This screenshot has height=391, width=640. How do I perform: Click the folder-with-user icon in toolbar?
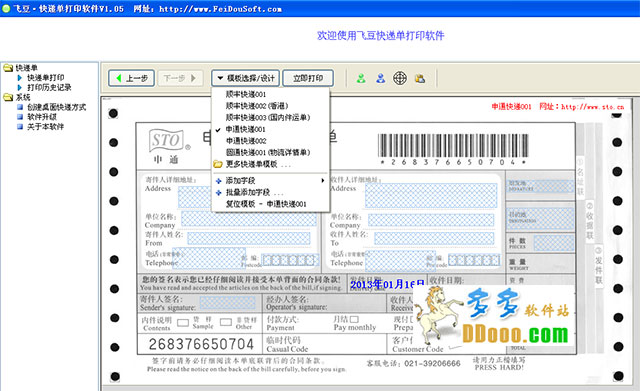(x=420, y=78)
